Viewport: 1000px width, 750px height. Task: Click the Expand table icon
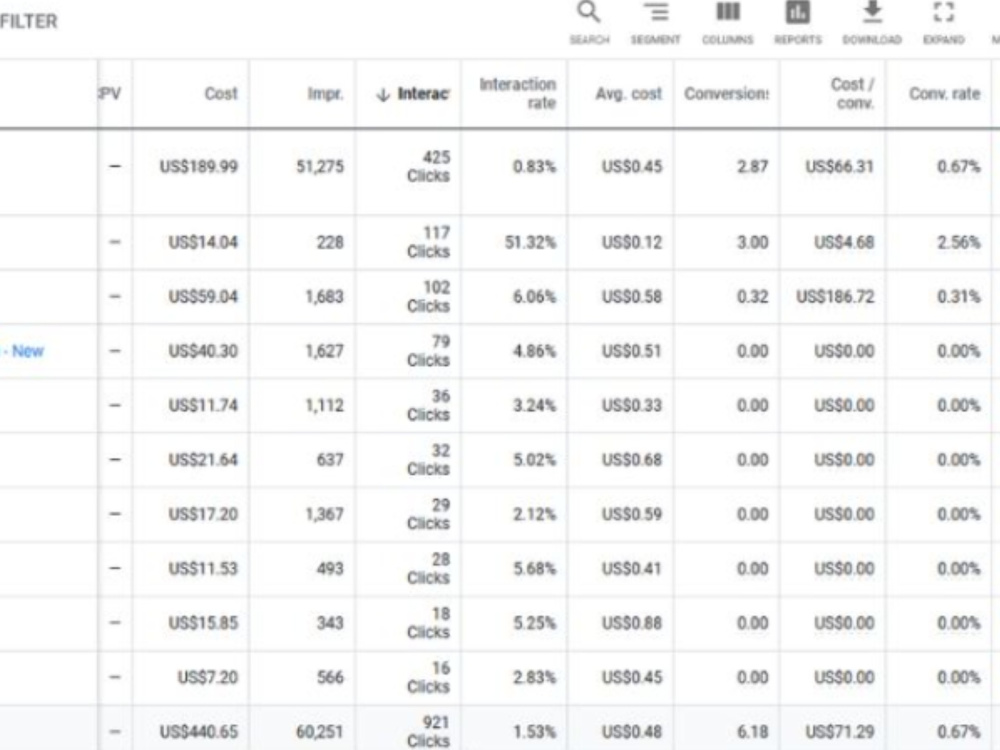point(943,12)
